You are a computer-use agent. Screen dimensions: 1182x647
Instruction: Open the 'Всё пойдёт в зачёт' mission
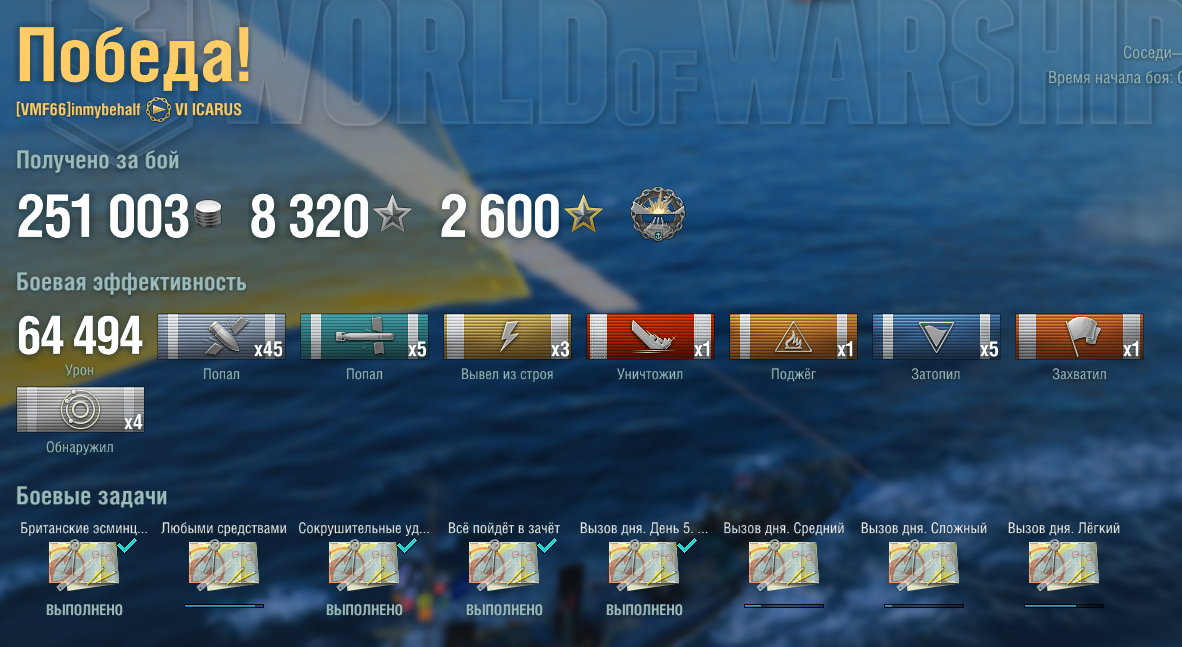pos(504,565)
